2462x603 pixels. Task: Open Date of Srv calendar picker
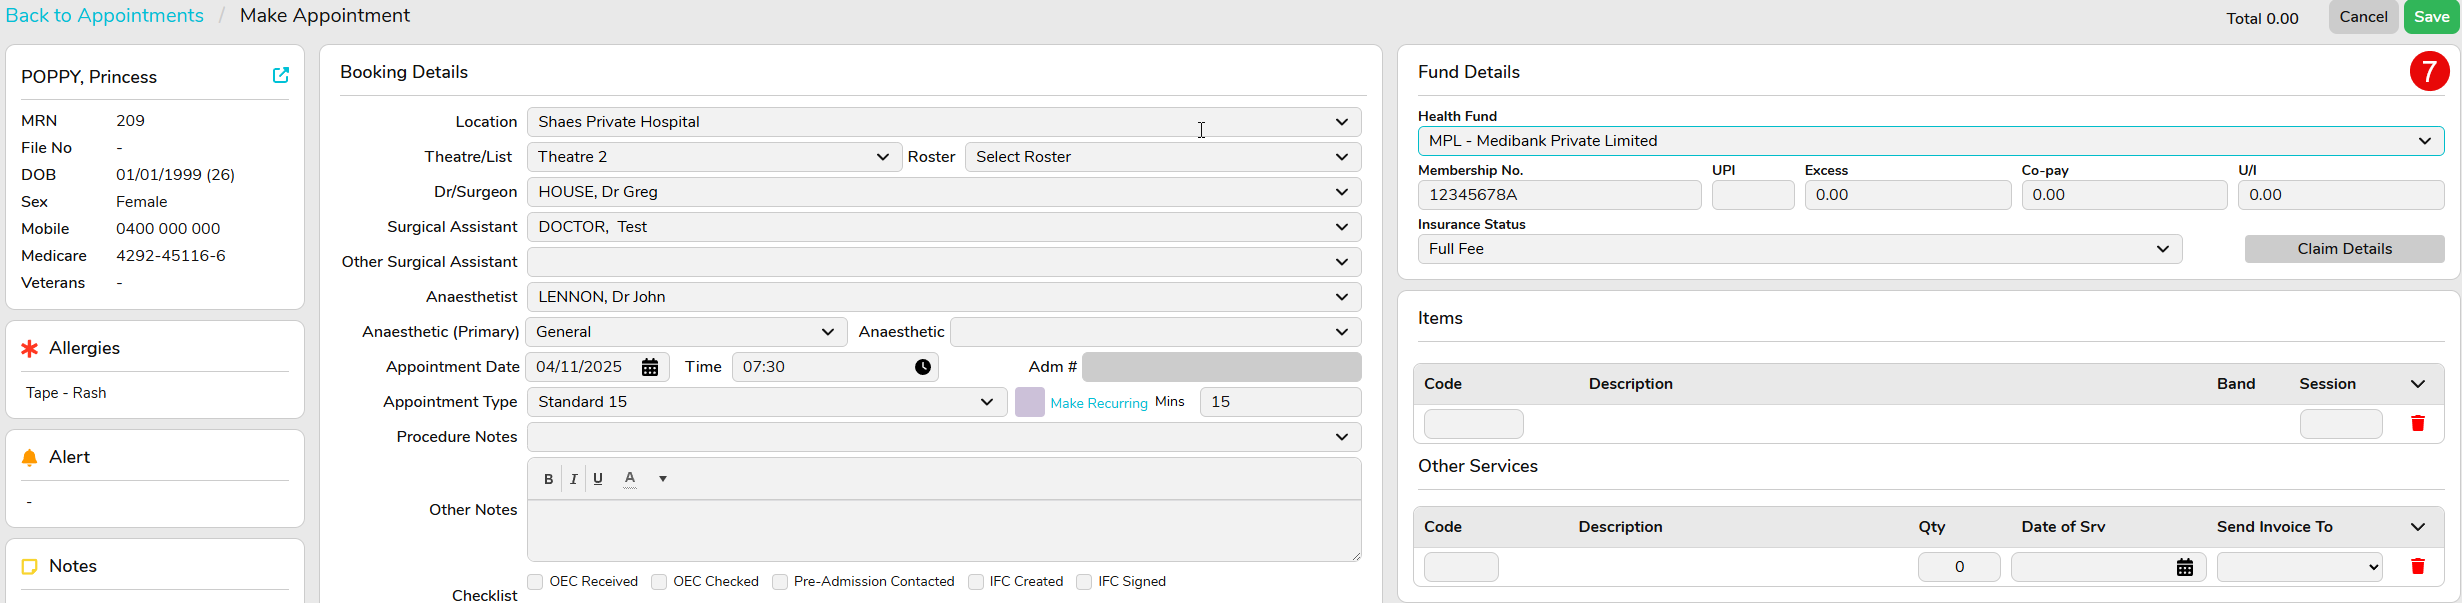pyautogui.click(x=2184, y=567)
